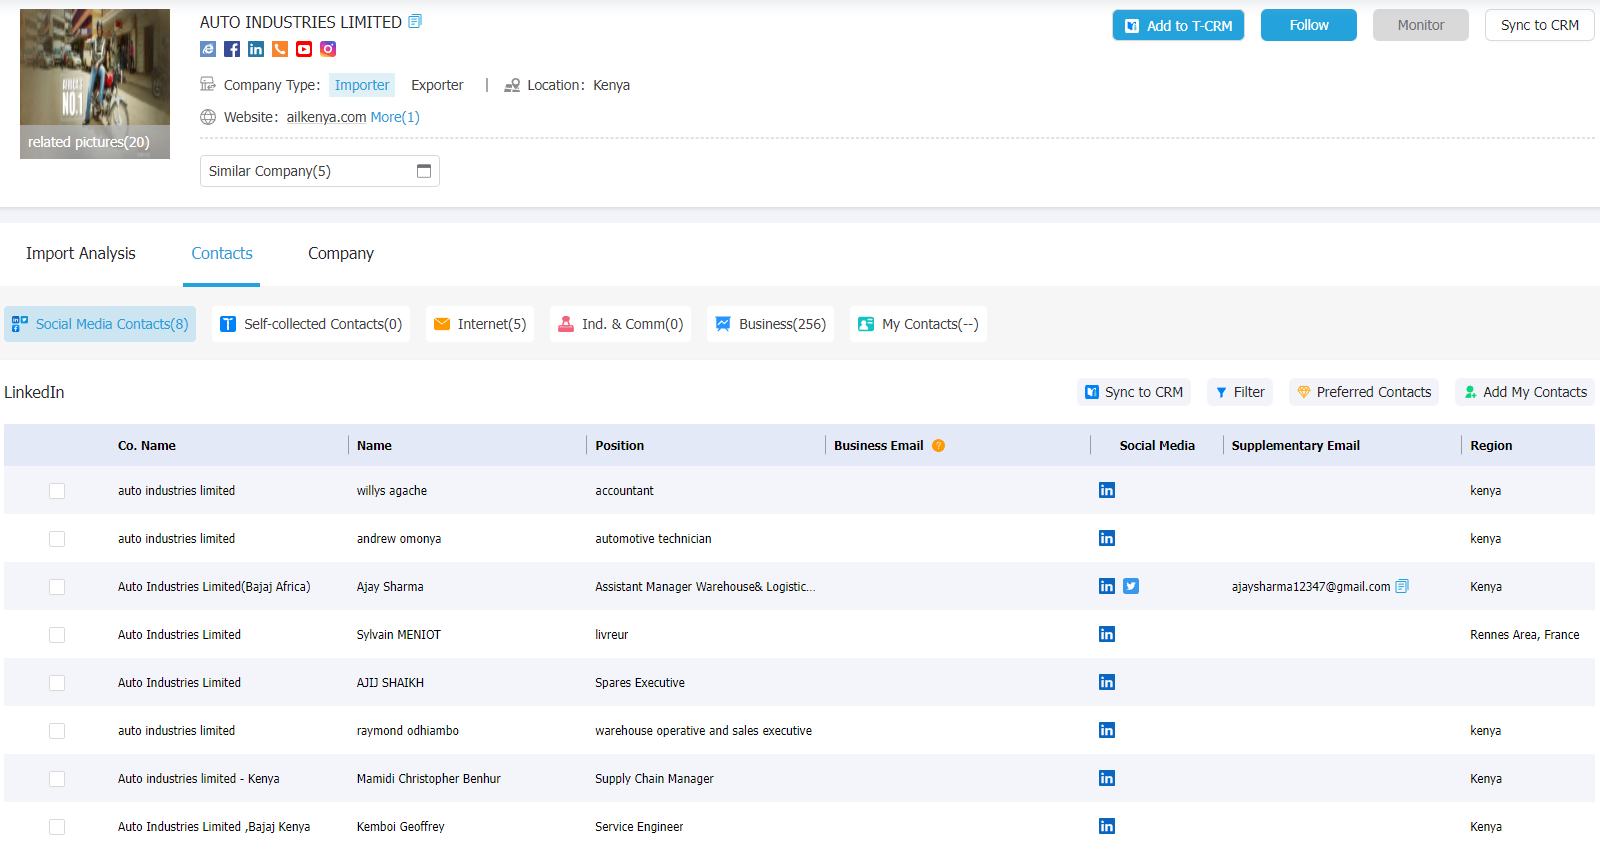Image resolution: width=1600 pixels, height=850 pixels.
Task: Select the Exporter company type
Action: 437,85
